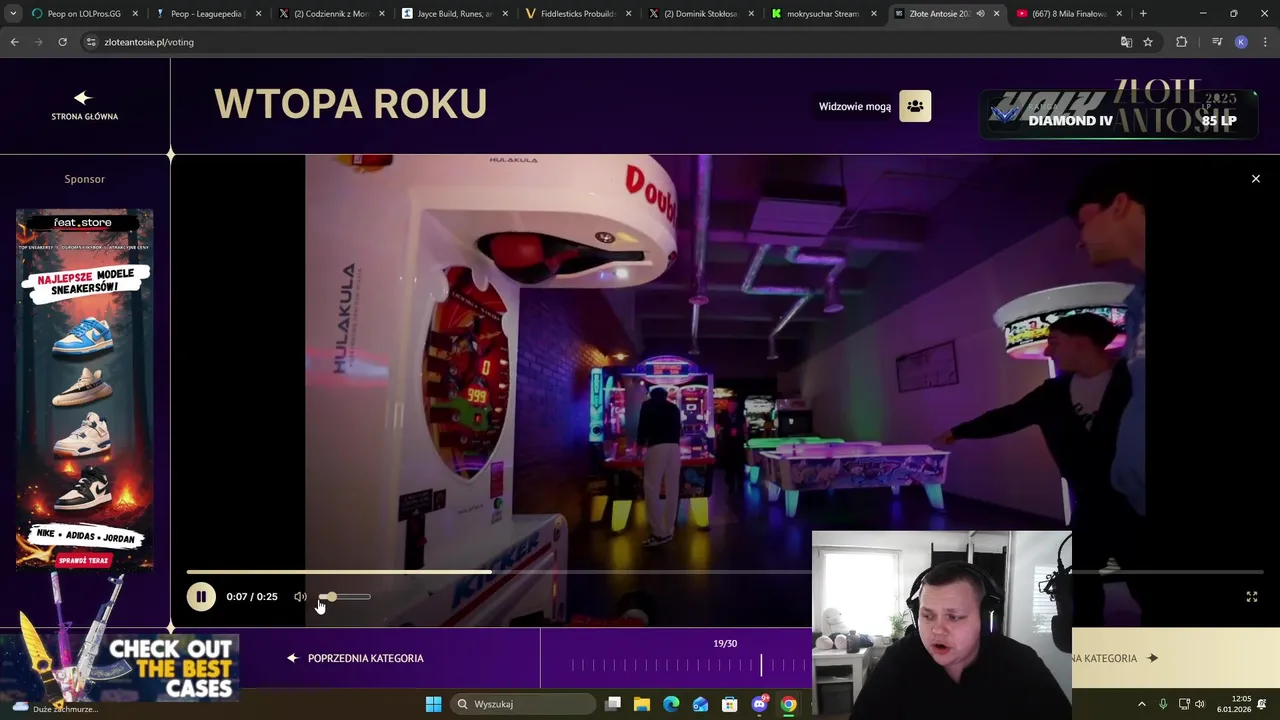Click the Sprawdź Teraz button on ad

84,560
